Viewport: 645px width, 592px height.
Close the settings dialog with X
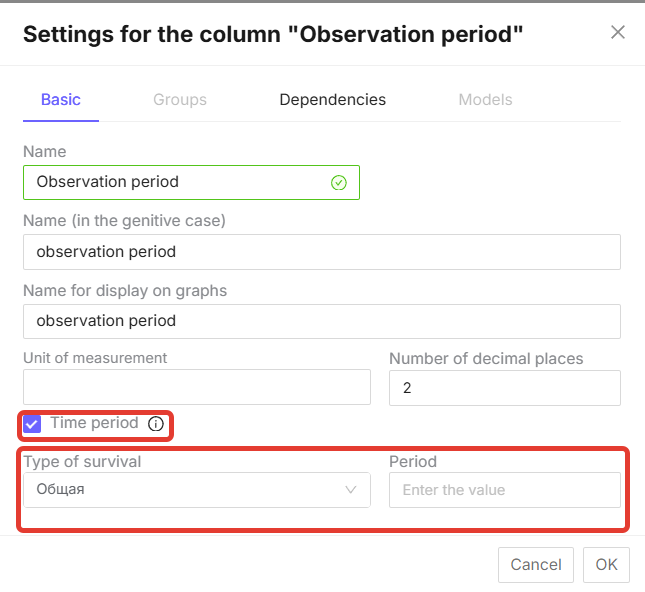618,32
